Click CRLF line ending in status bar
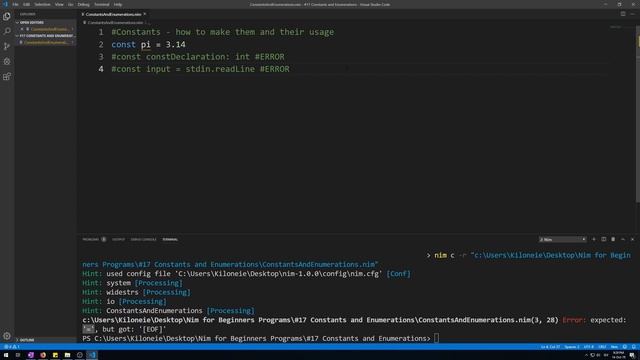Viewport: 640px width, 360px height. coord(602,347)
